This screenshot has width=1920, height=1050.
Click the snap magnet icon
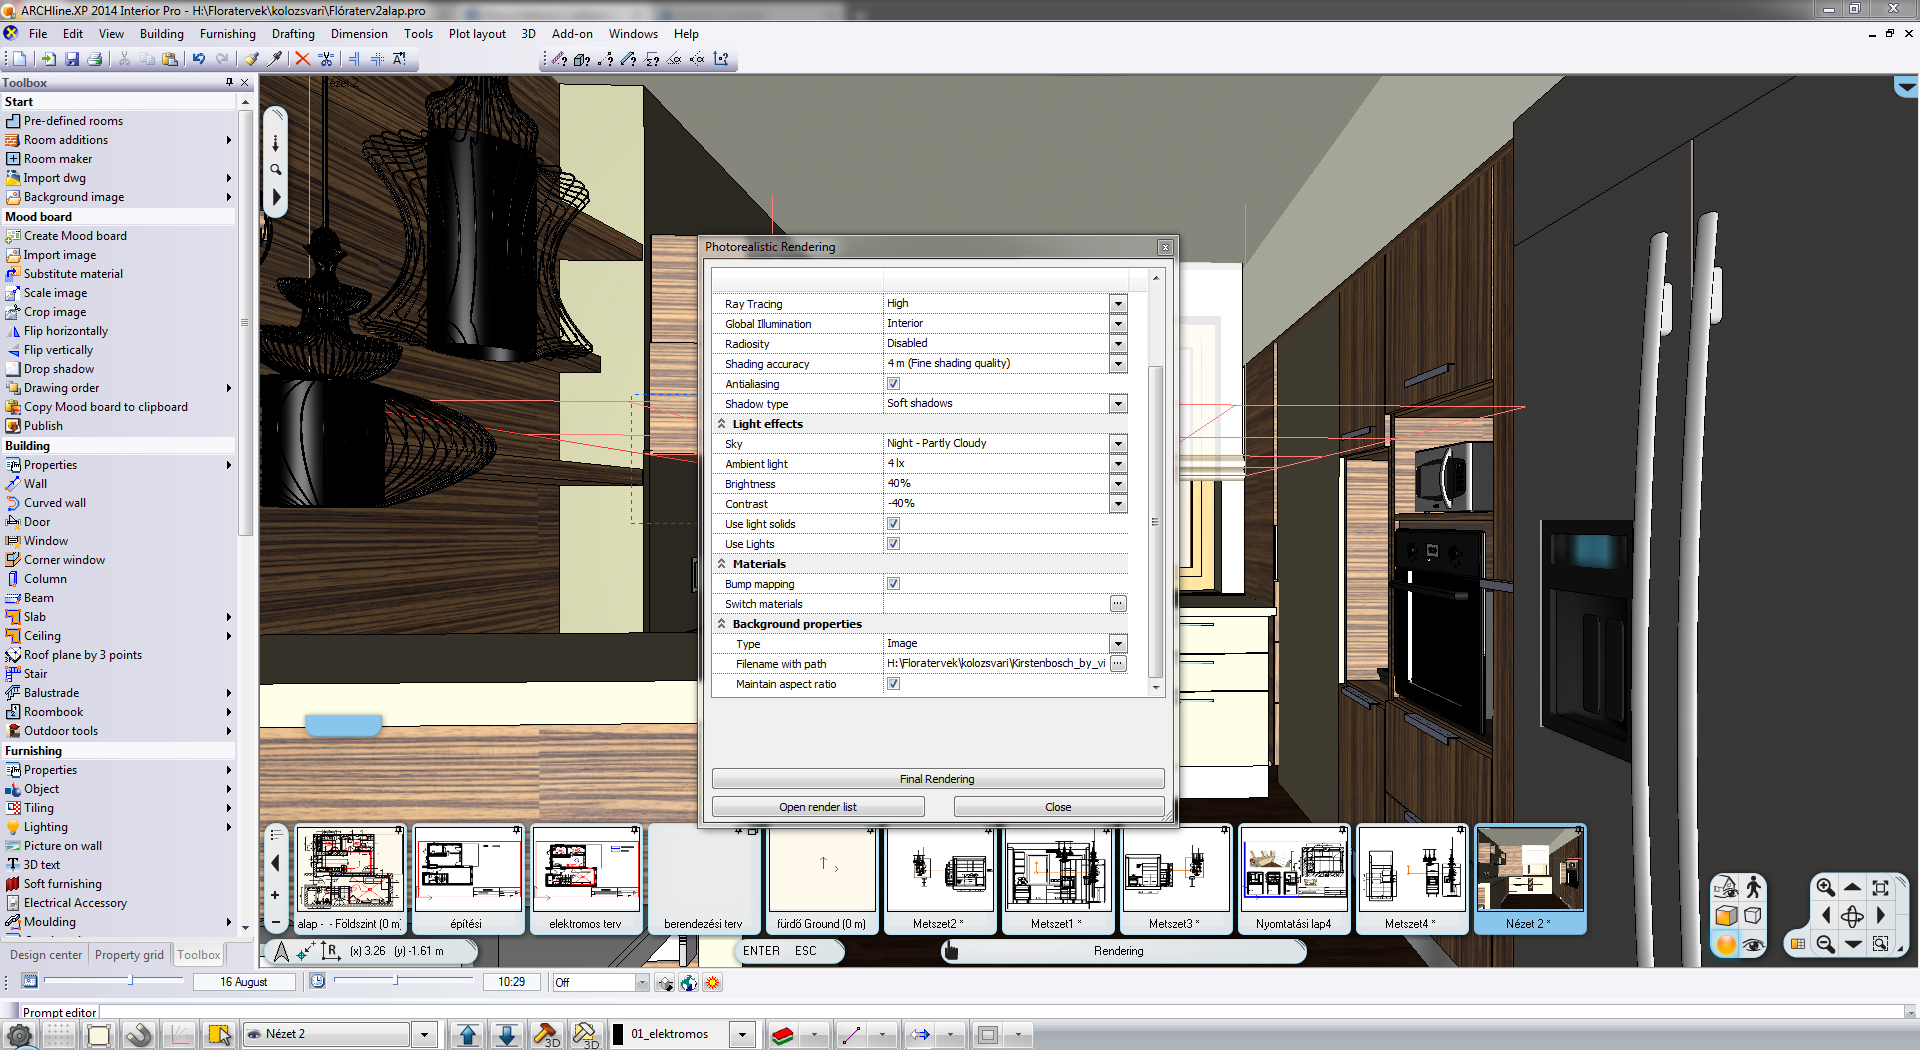pos(138,1035)
